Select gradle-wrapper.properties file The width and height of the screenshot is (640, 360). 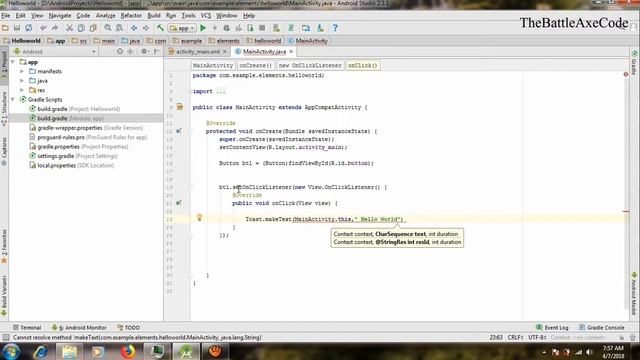(x=86, y=128)
